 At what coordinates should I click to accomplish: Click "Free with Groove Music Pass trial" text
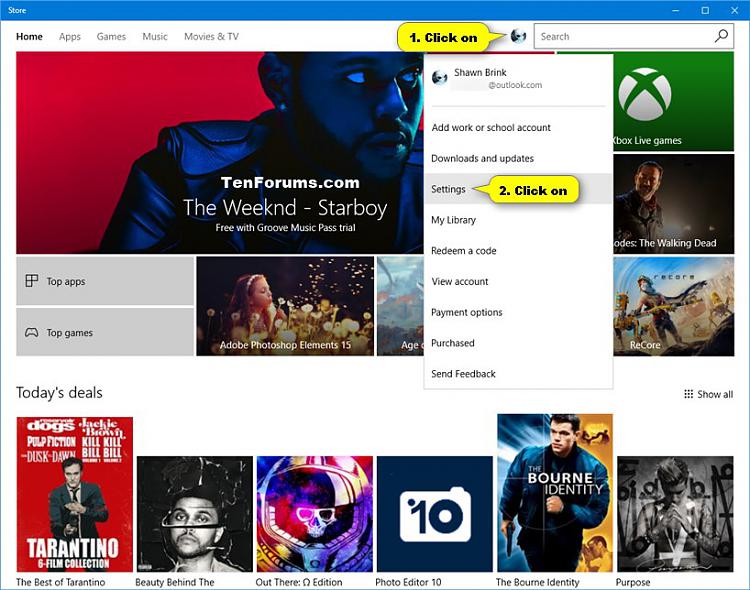285,228
